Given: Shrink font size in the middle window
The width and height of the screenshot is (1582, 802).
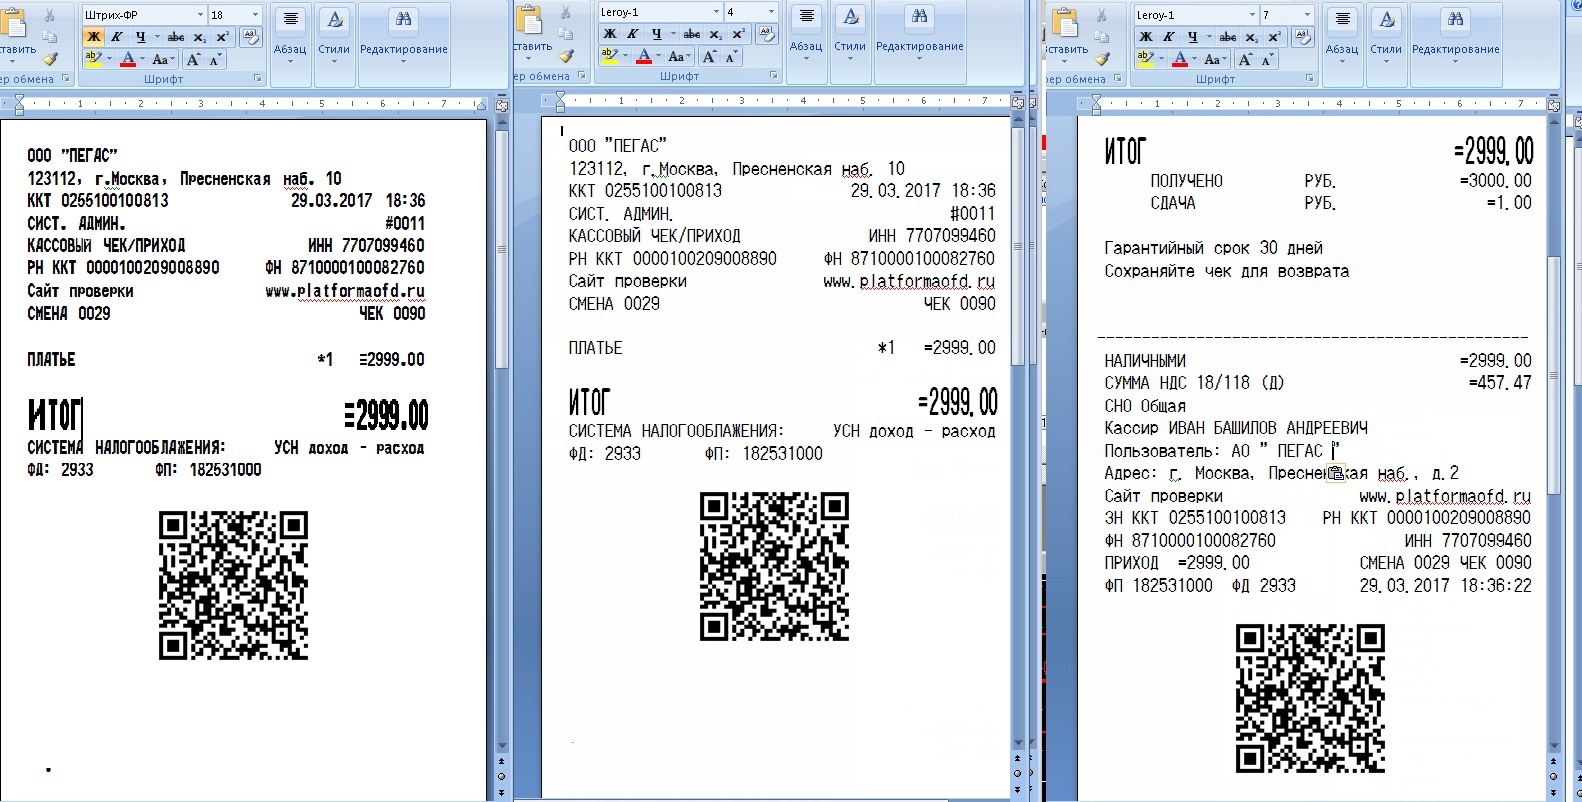Looking at the screenshot, I should 731,57.
